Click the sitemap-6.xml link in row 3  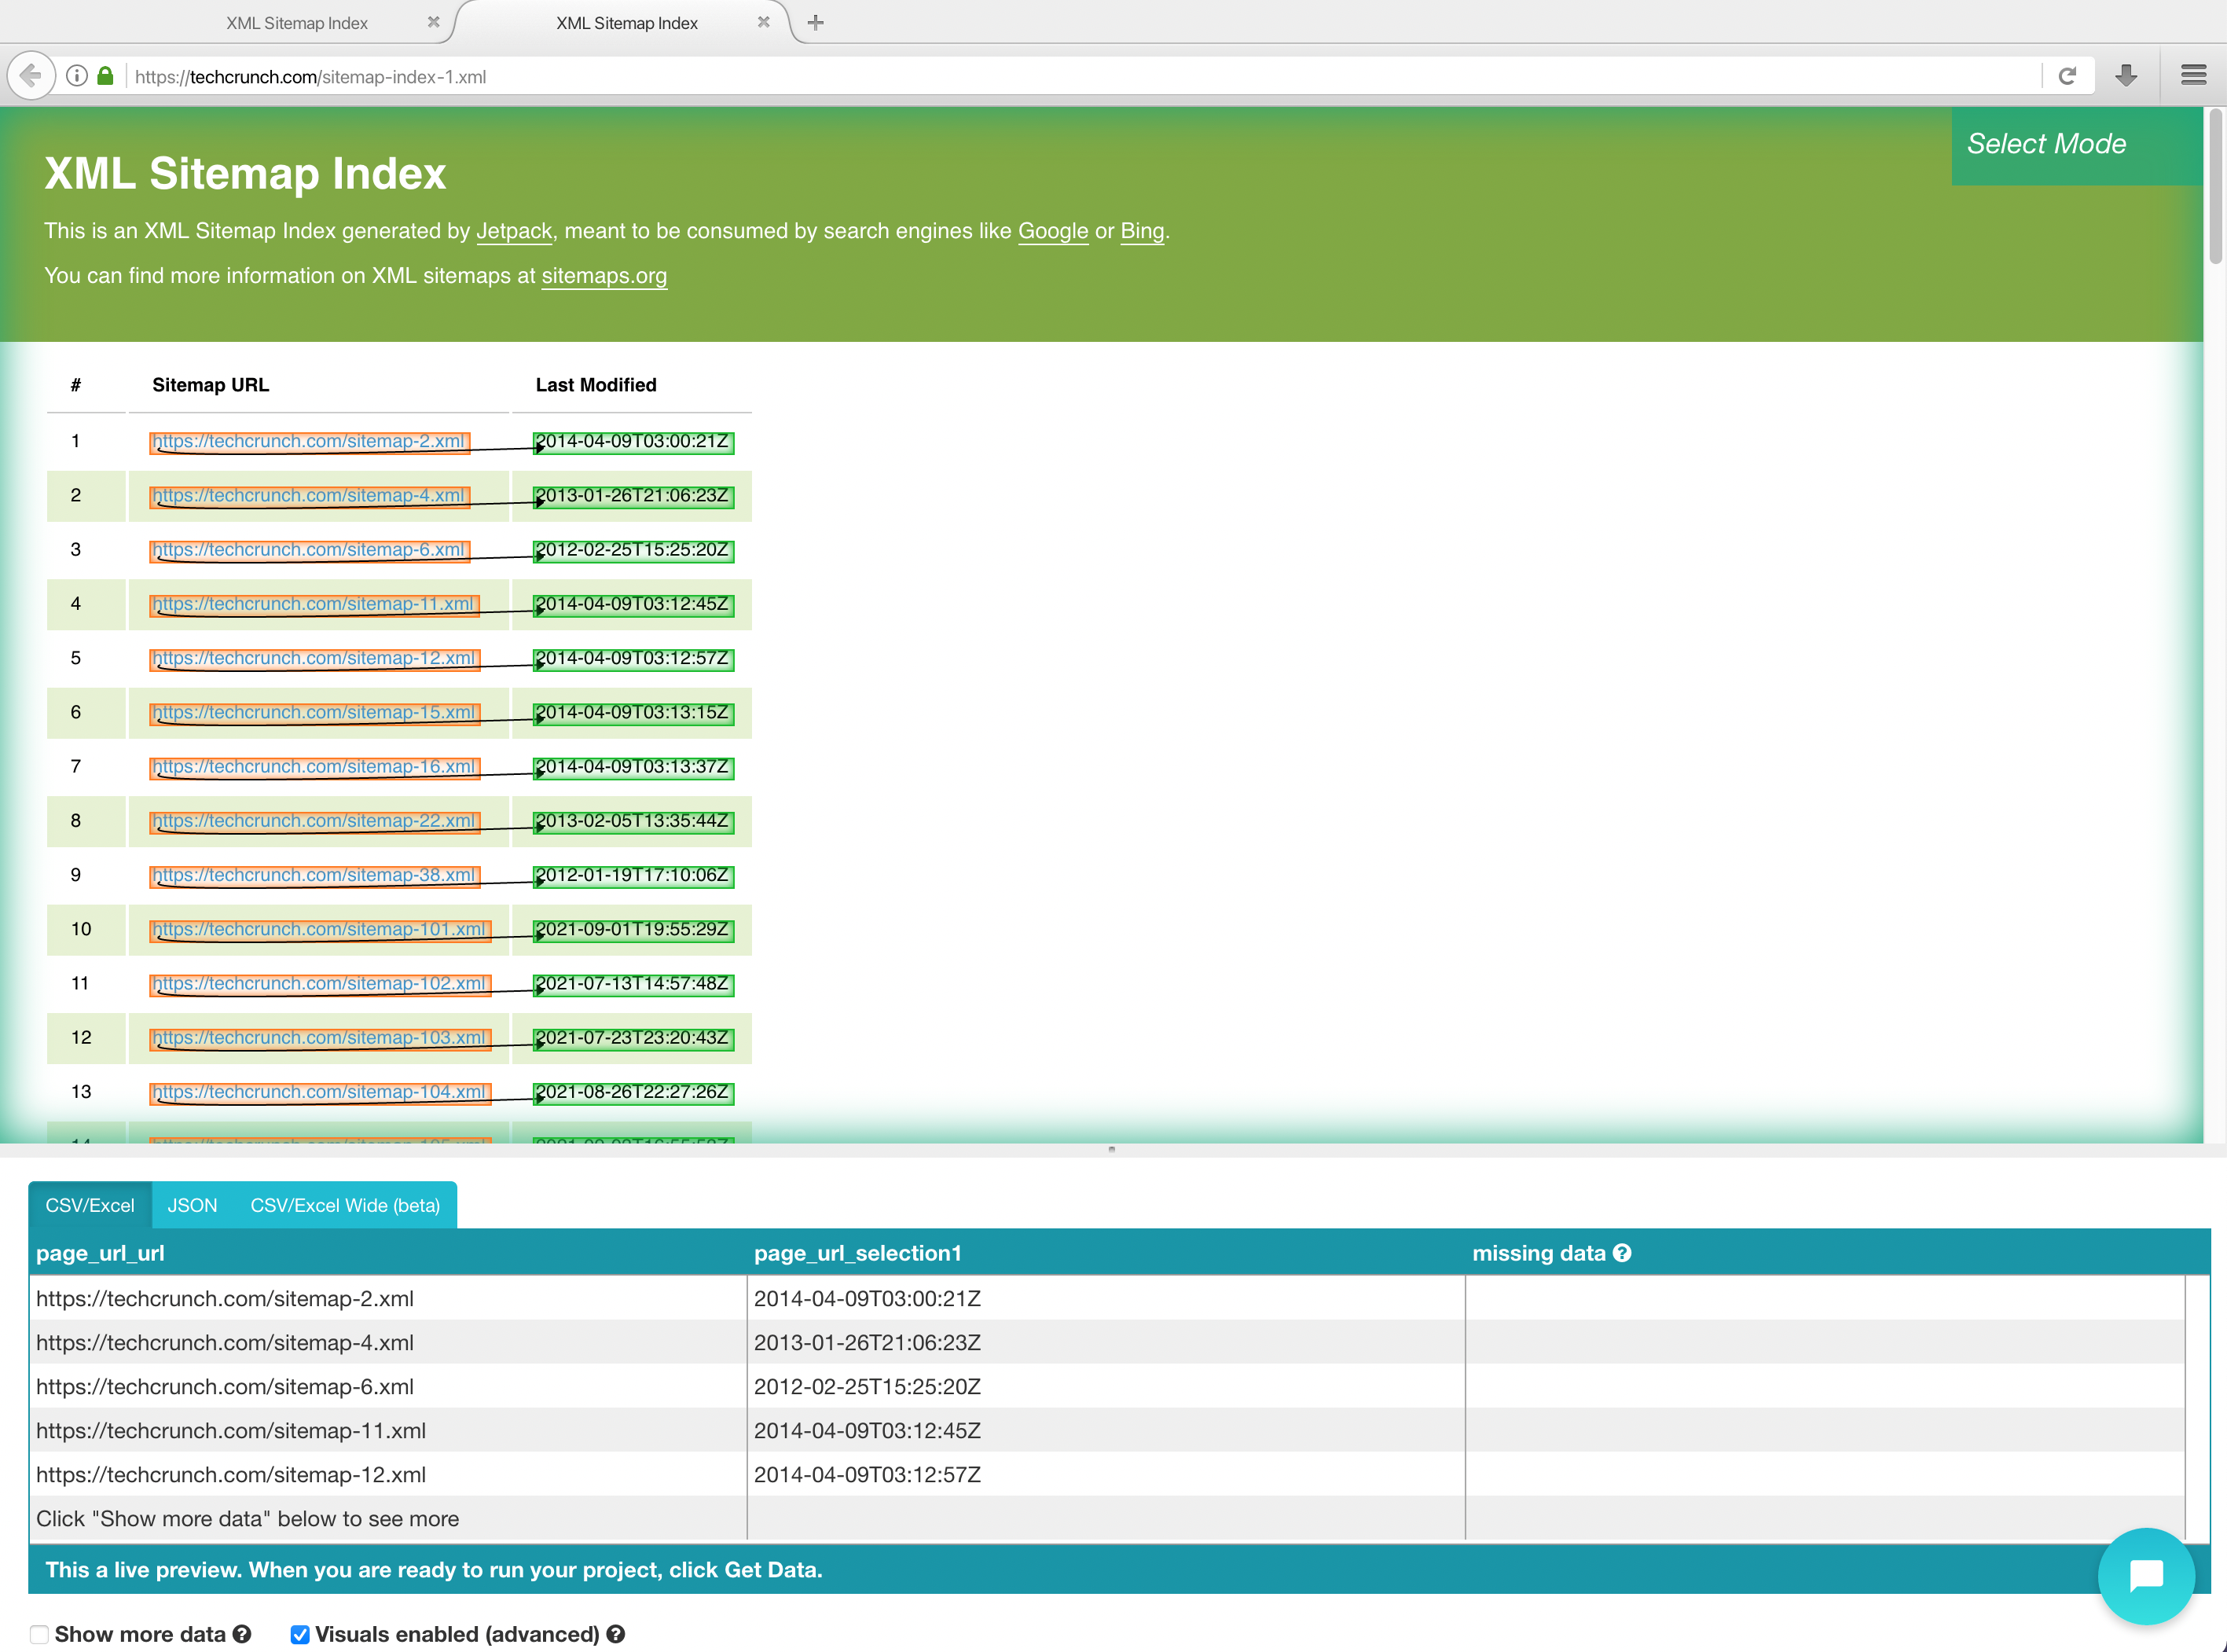click(309, 550)
